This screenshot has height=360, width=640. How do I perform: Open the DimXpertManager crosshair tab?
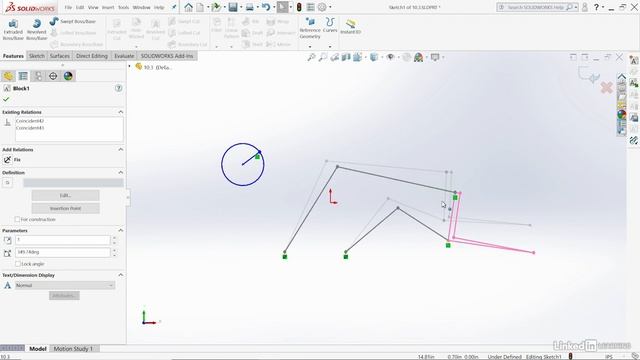pos(53,76)
